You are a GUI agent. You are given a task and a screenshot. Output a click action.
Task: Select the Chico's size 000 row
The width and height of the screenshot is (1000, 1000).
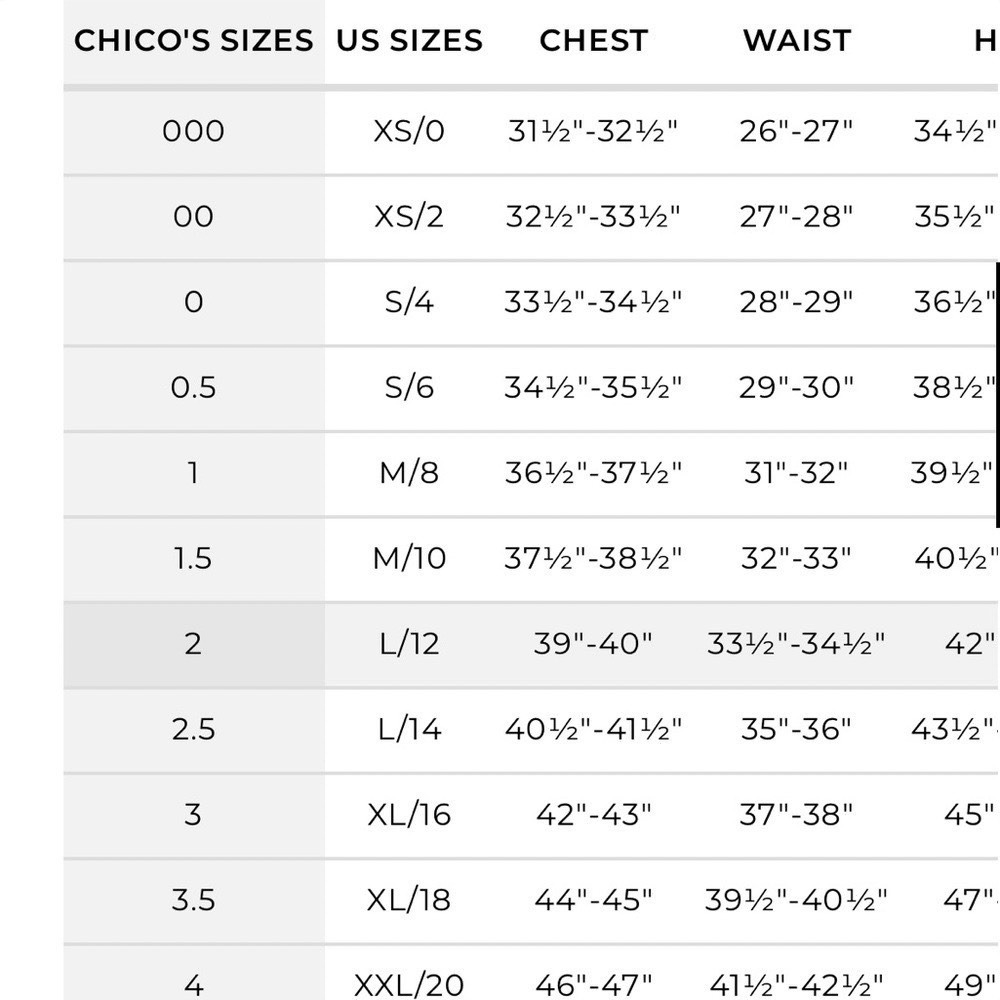[531, 131]
